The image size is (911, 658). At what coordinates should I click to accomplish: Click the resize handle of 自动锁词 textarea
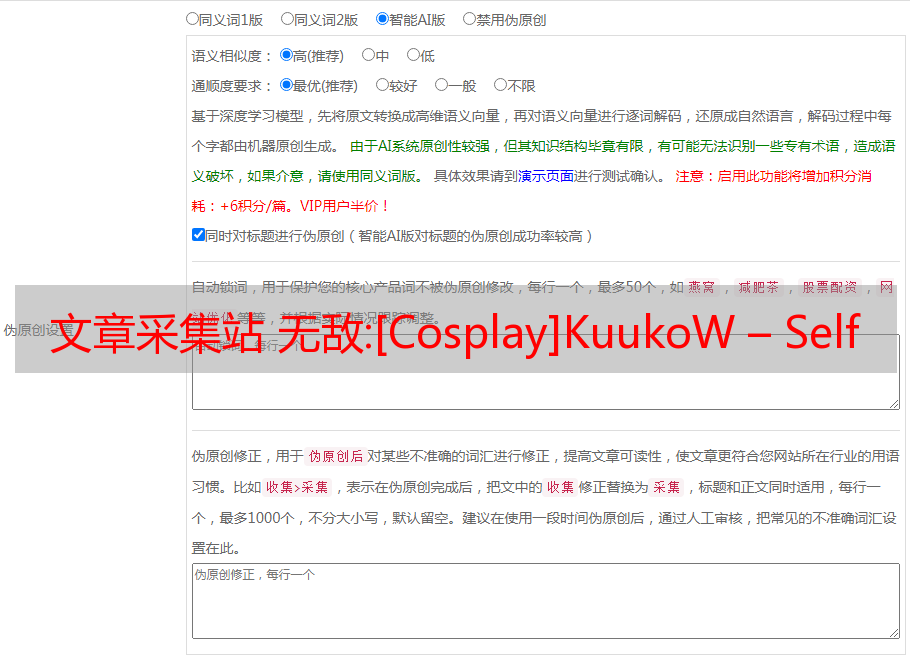894,403
